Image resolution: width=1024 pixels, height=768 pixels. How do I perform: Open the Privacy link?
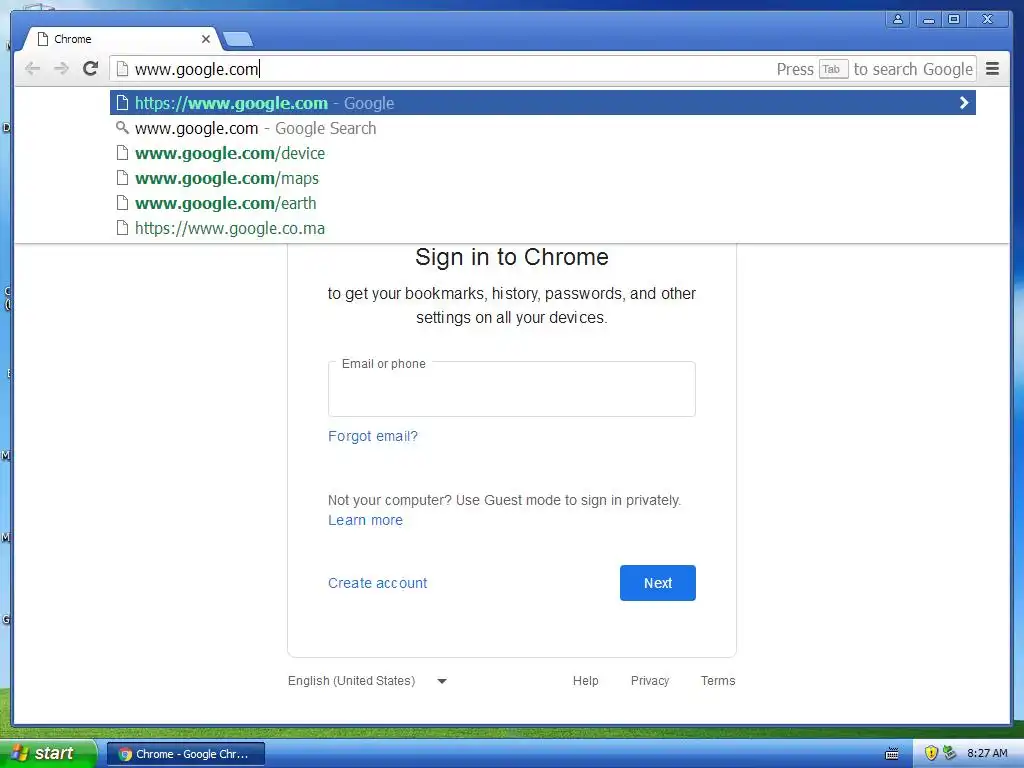click(650, 680)
